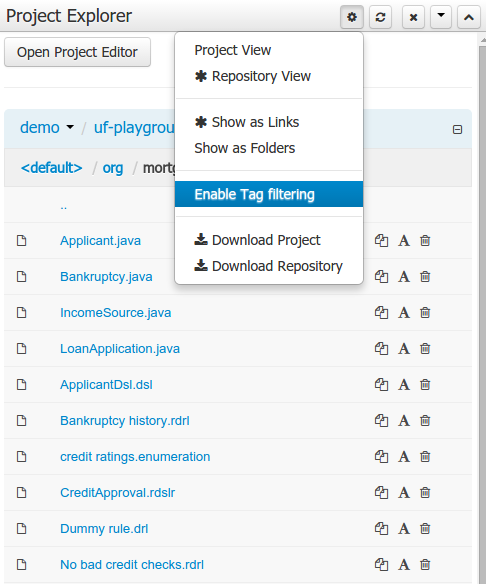Rename credit ratings.enumeration using the A icon
This screenshot has width=486, height=584.
pyautogui.click(x=404, y=457)
